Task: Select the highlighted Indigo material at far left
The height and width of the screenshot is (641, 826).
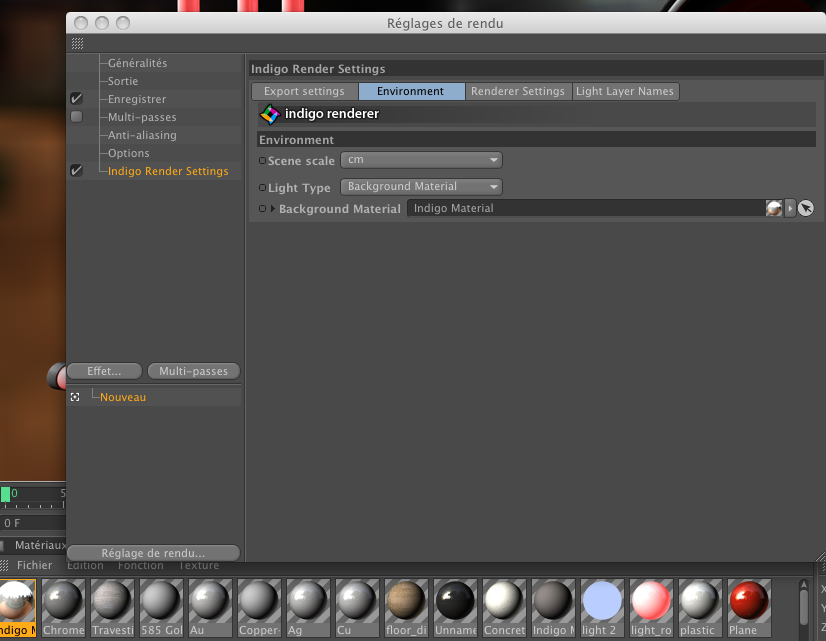Action: click(17, 608)
